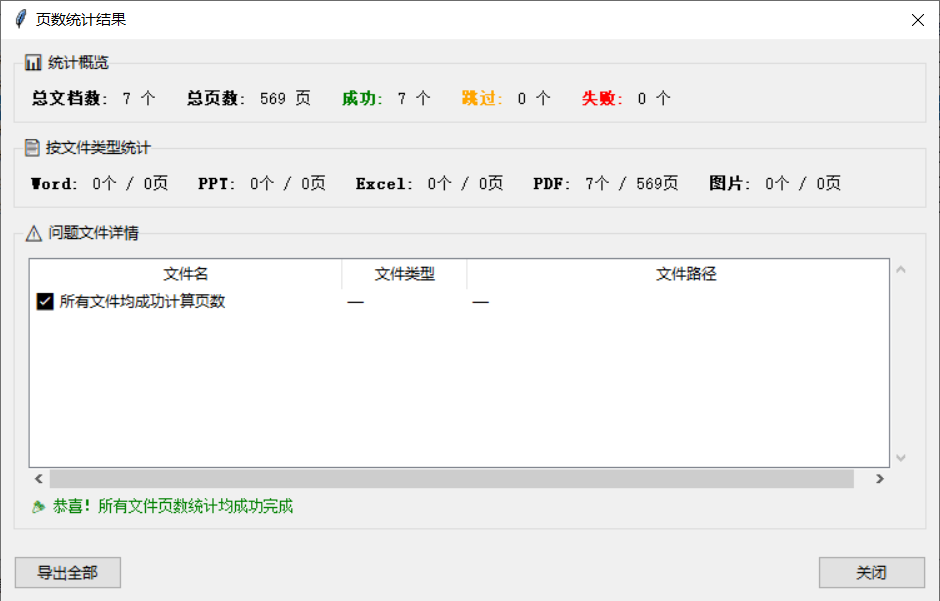Click the 问题文件详情 section title
940x601 pixels.
coord(94,232)
